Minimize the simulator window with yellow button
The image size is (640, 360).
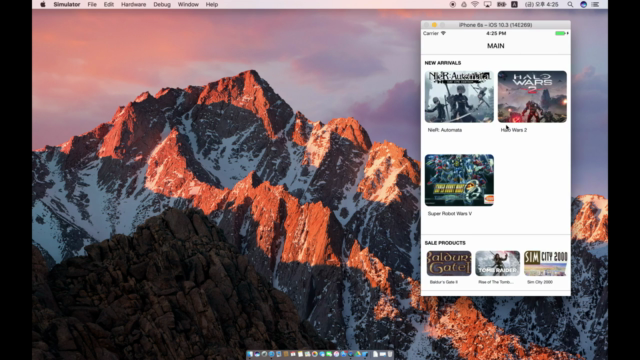pyautogui.click(x=434, y=25)
